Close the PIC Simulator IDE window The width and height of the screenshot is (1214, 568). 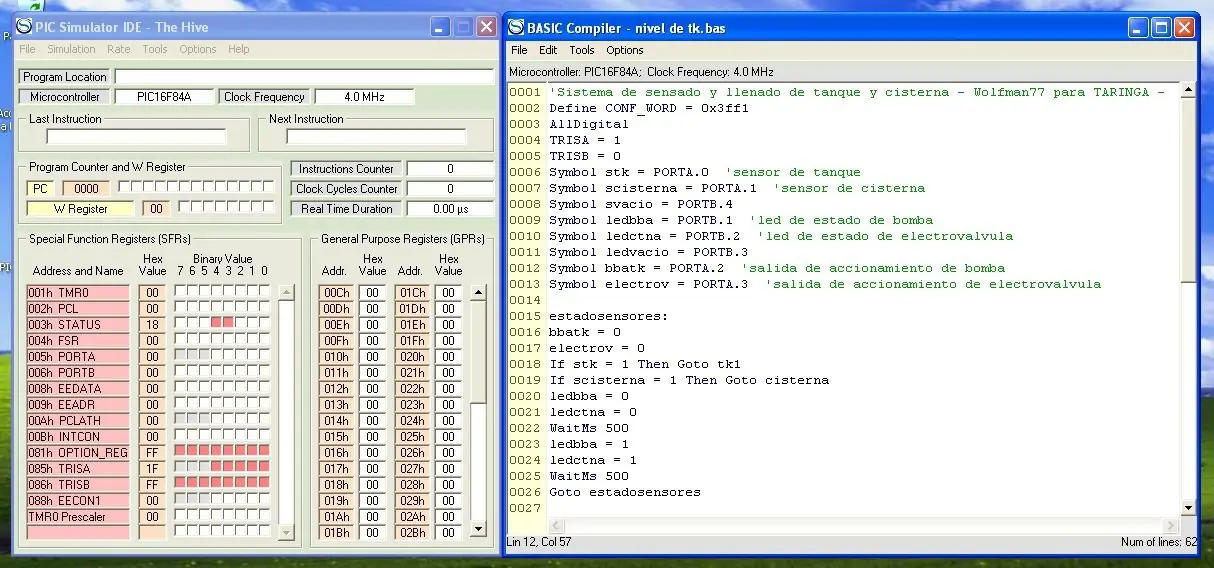(x=486, y=27)
